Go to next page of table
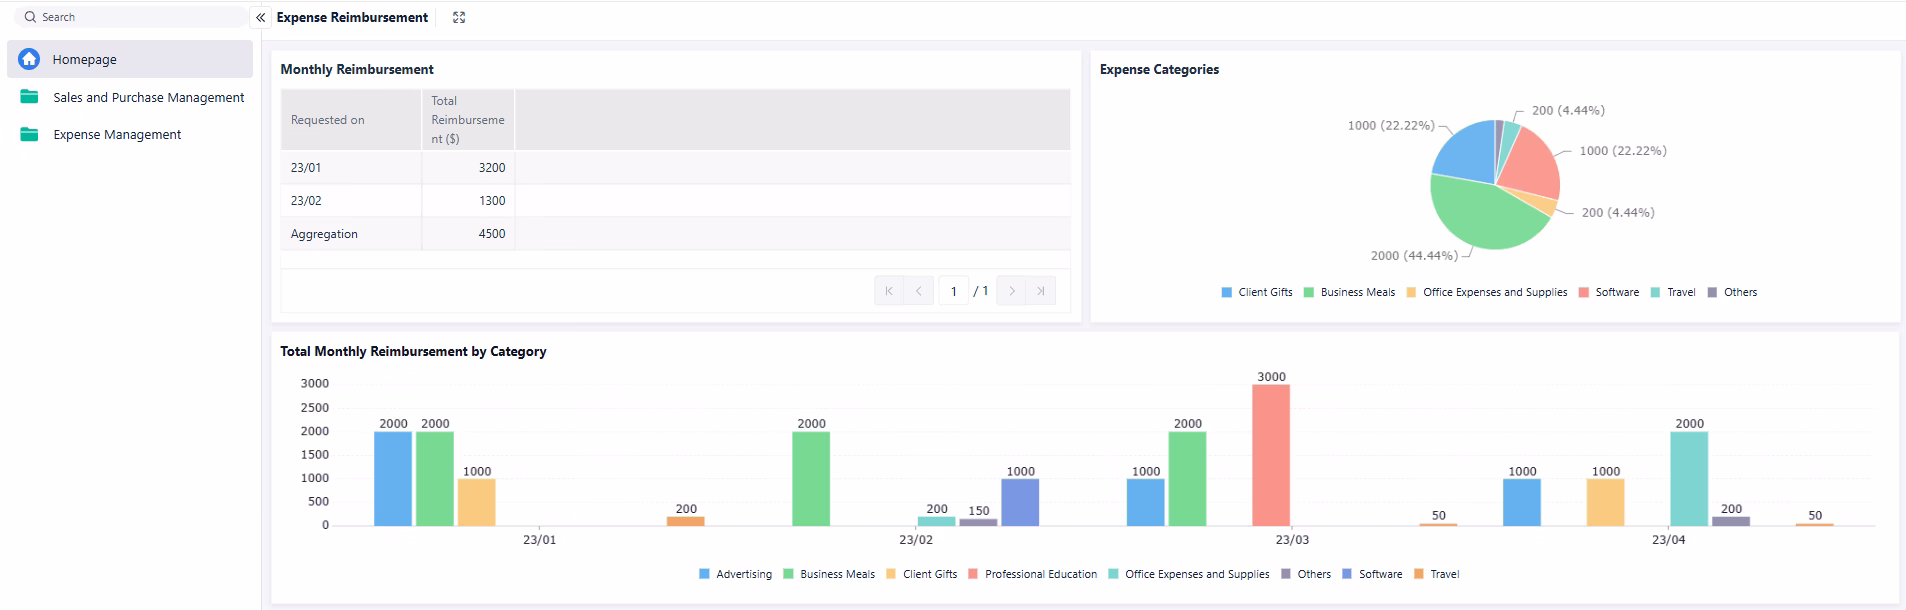The width and height of the screenshot is (1906, 610). click(x=1011, y=291)
